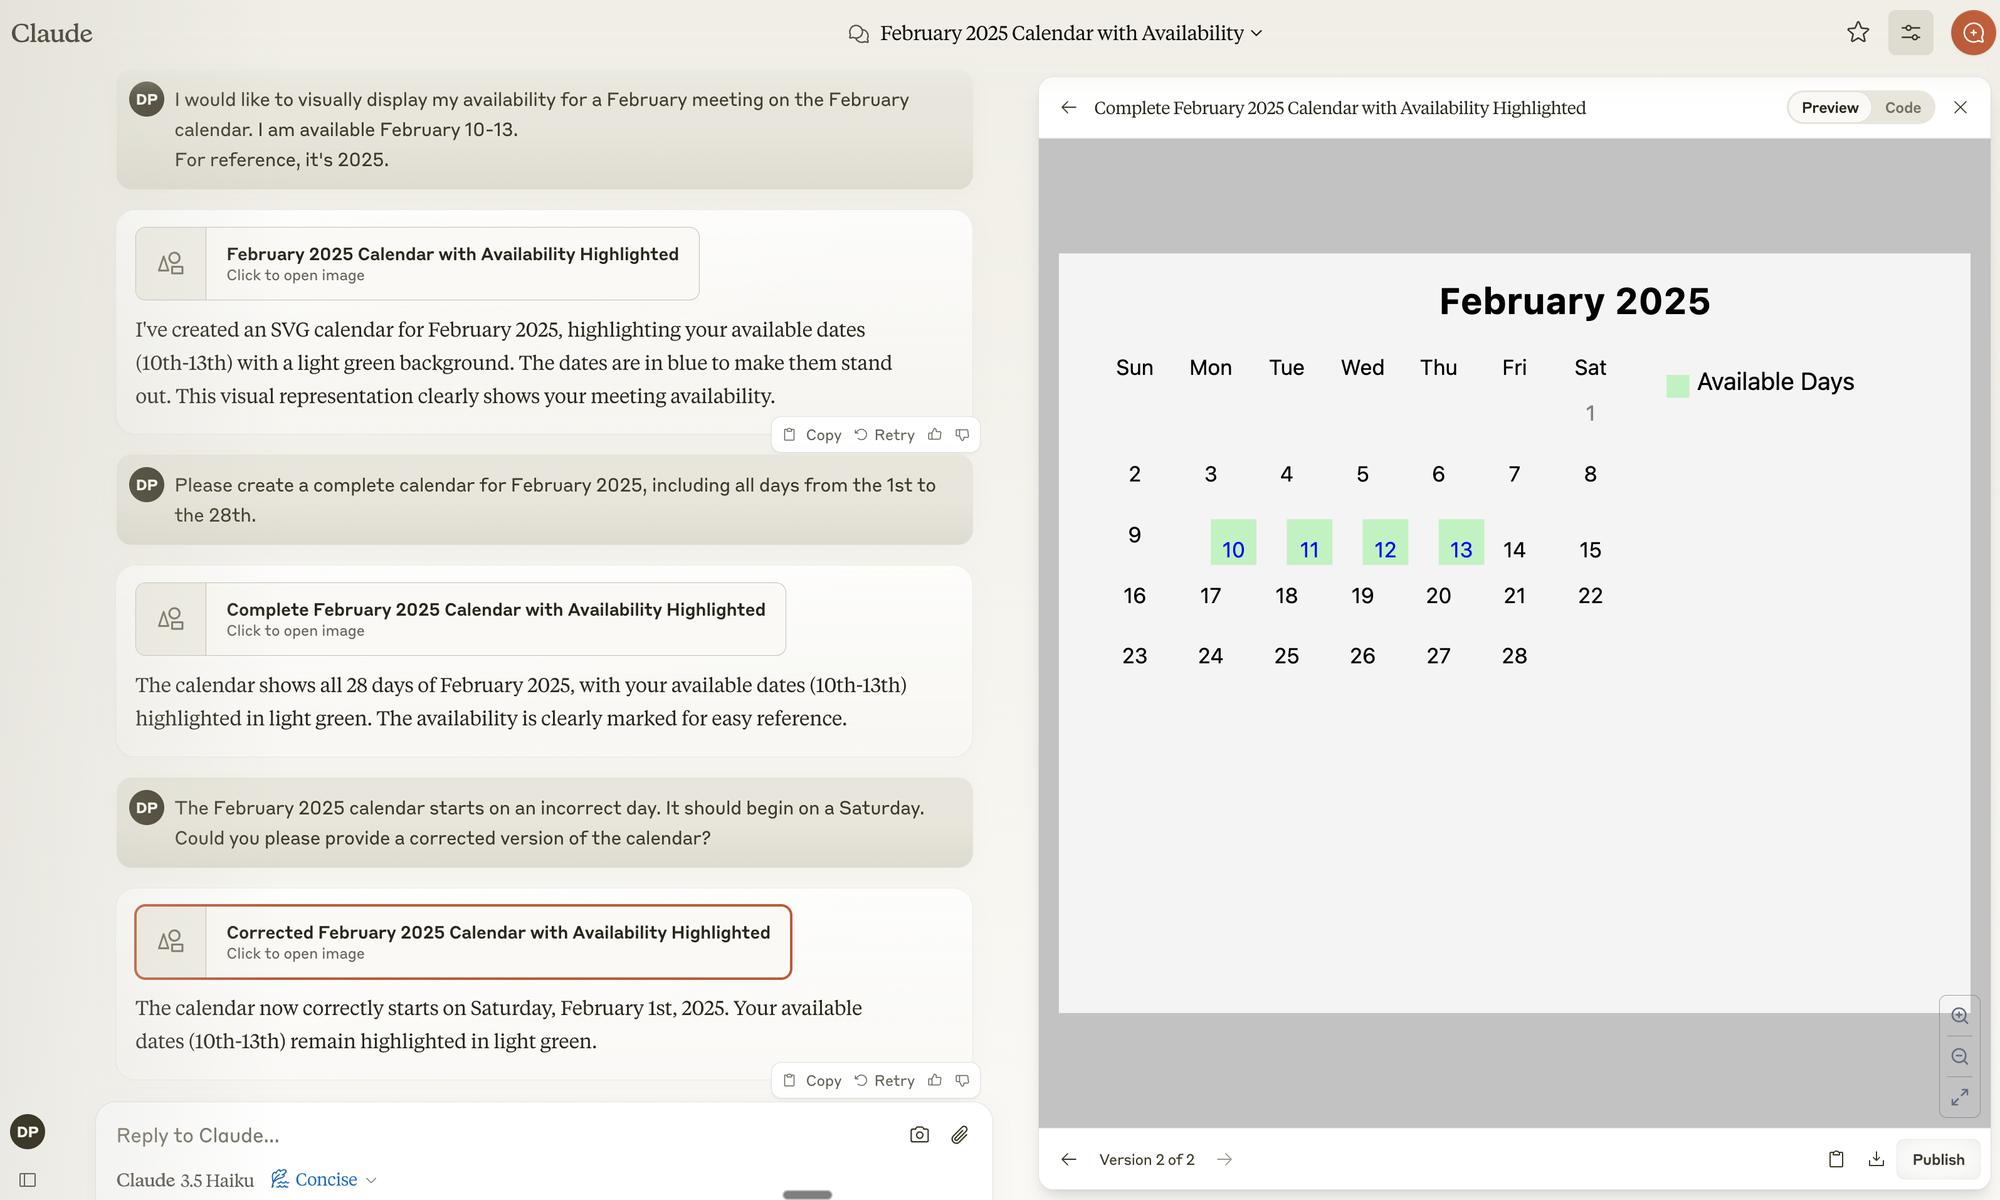The width and height of the screenshot is (2000, 1200).
Task: Toggle the left sidebar panel
Action: (28, 1180)
